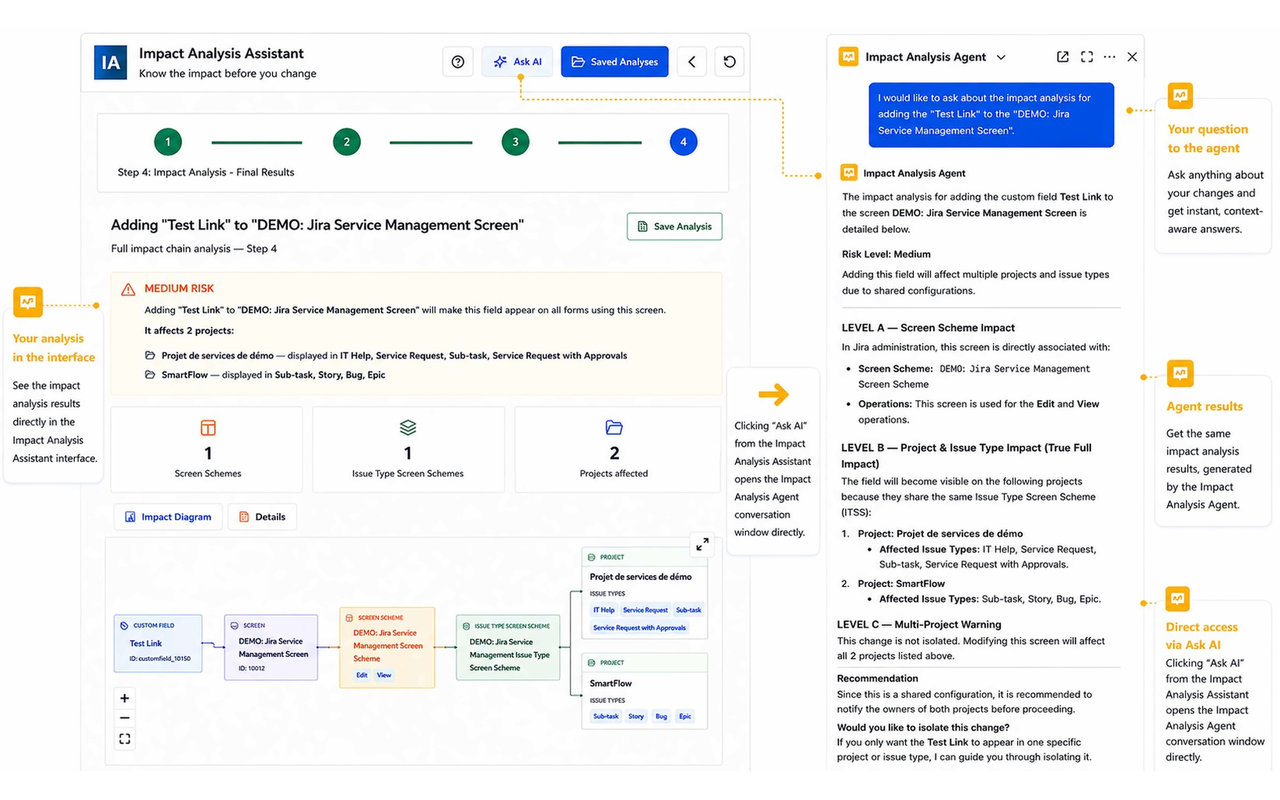
Task: Click the Issue Type Screen Schemes layers icon
Action: coord(408,428)
